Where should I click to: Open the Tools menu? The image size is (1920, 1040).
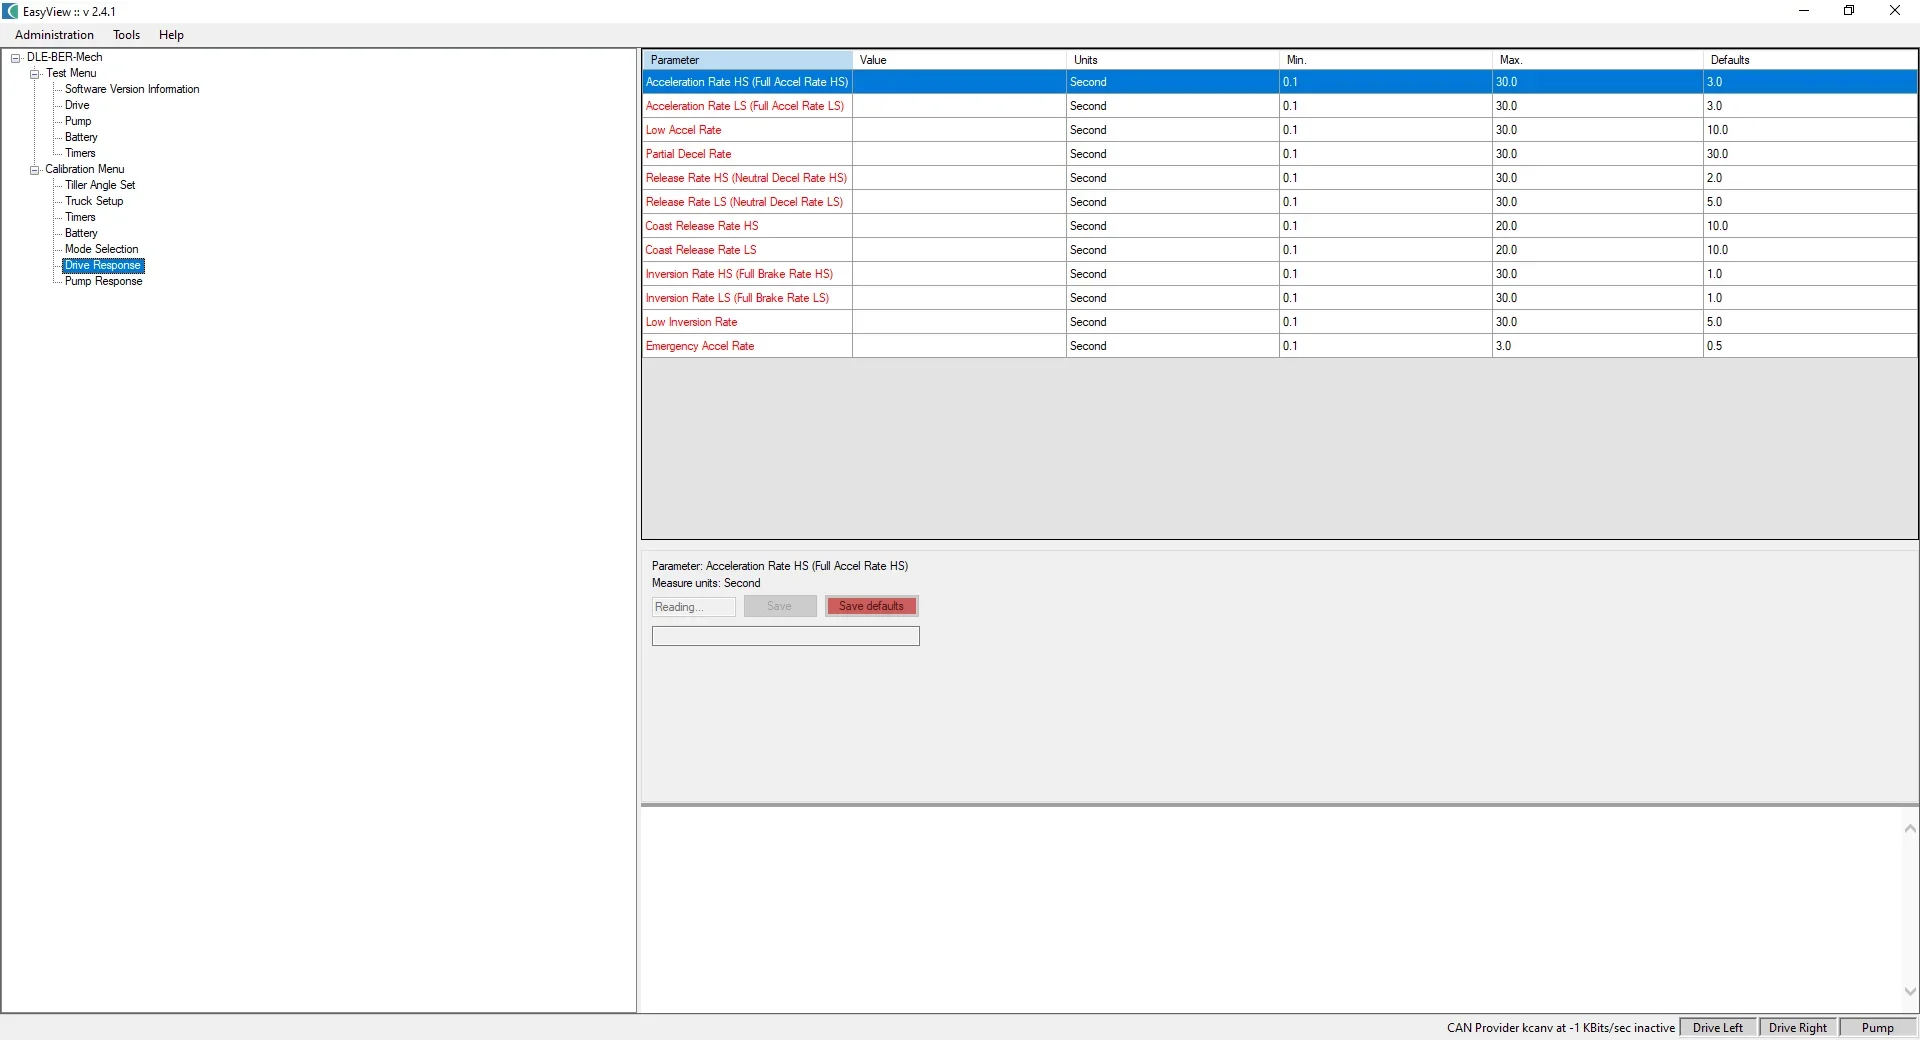(x=126, y=35)
